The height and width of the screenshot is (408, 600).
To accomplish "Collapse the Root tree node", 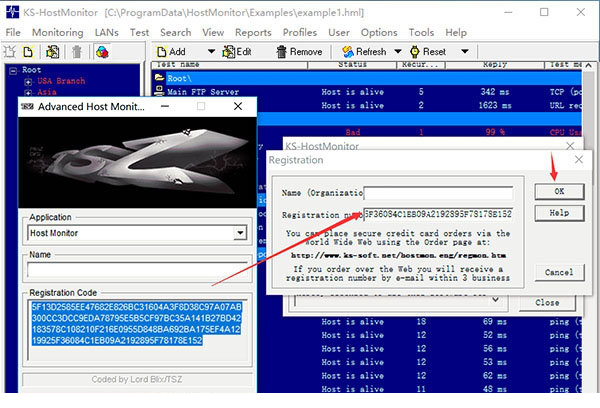I will [13, 70].
